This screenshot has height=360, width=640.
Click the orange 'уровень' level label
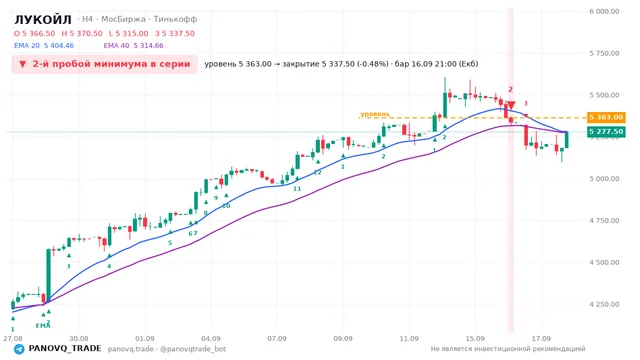[375, 114]
